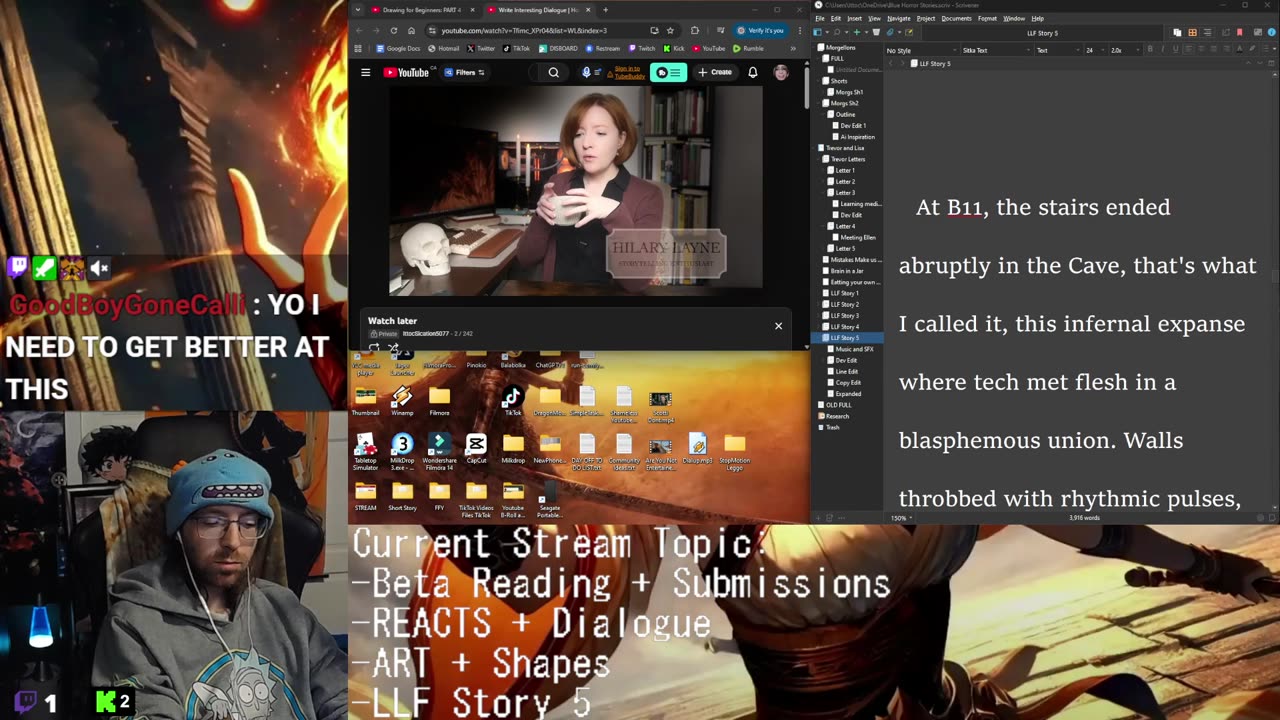Apply bold formatting in Scrivener

pyautogui.click(x=1149, y=50)
